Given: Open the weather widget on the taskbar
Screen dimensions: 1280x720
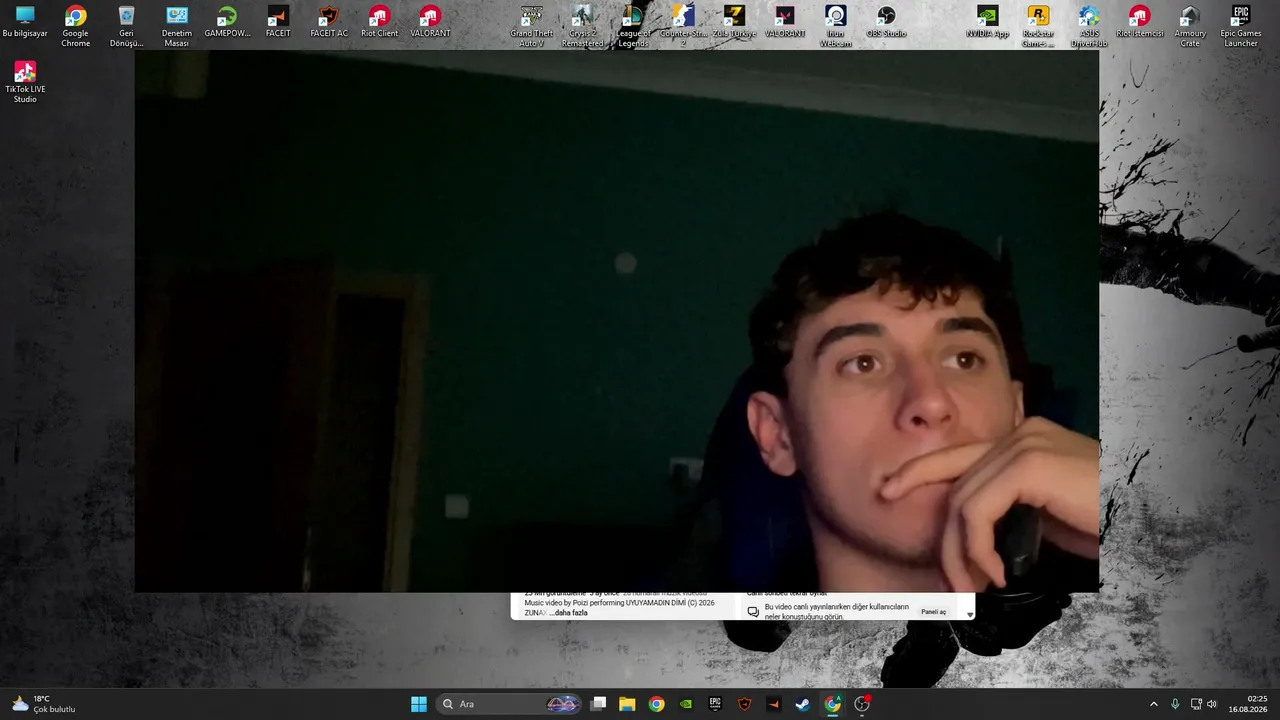Looking at the screenshot, I should coord(44,704).
